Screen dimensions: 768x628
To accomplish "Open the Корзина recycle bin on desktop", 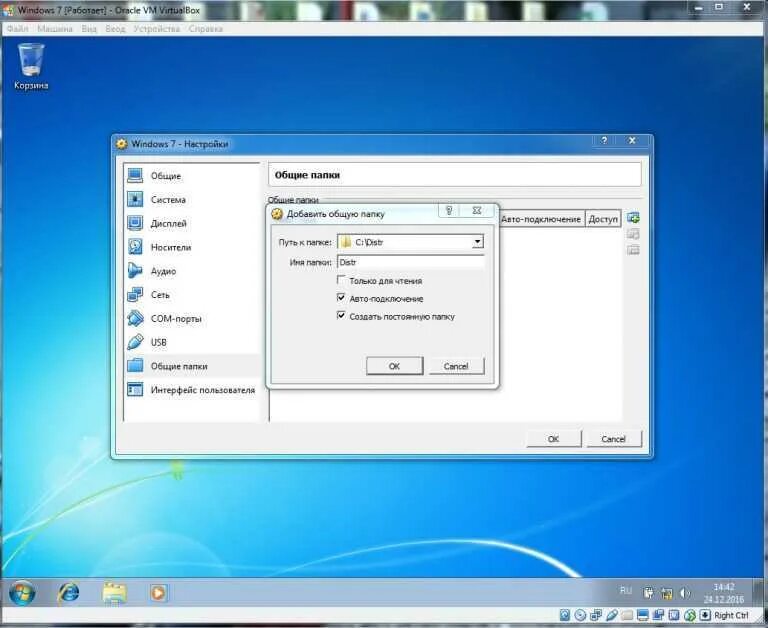I will (x=31, y=66).
